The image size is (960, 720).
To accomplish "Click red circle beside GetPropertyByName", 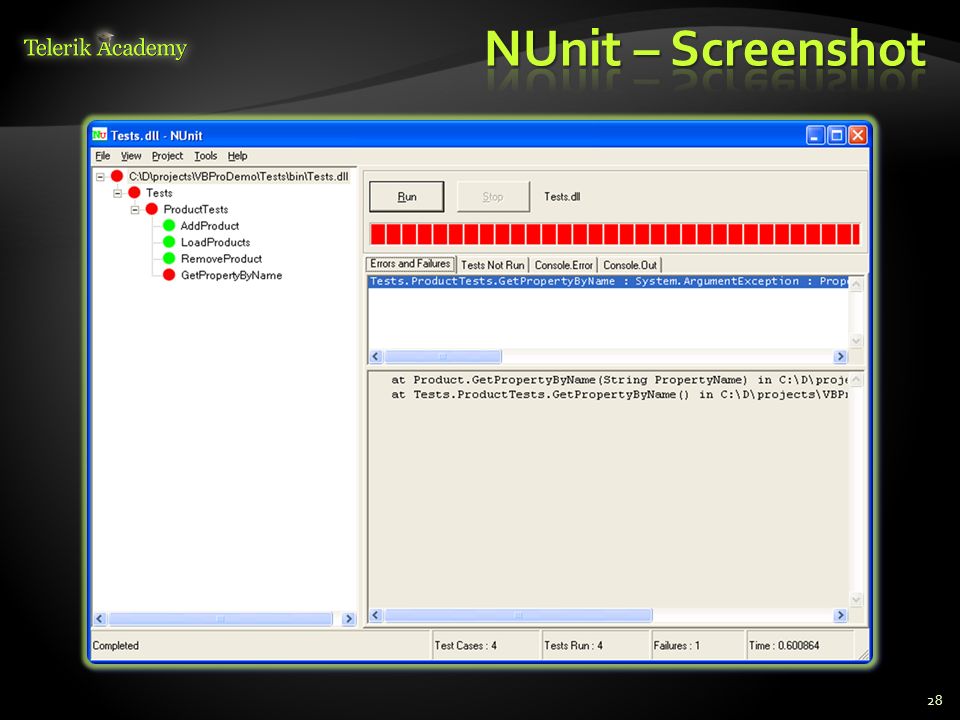I will [x=169, y=276].
